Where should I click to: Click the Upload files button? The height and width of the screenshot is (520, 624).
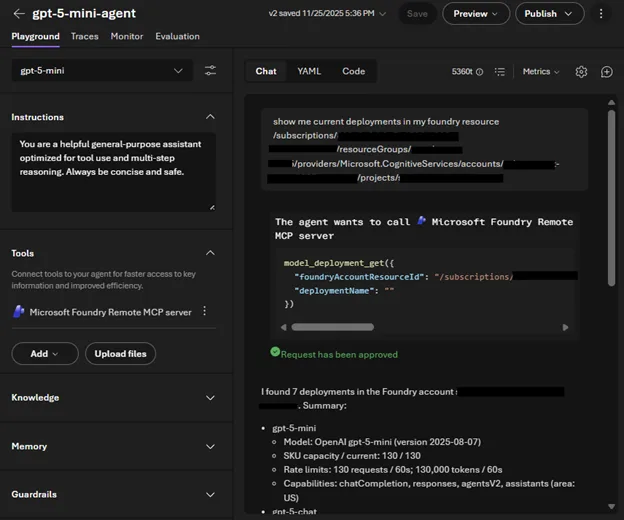pos(119,354)
